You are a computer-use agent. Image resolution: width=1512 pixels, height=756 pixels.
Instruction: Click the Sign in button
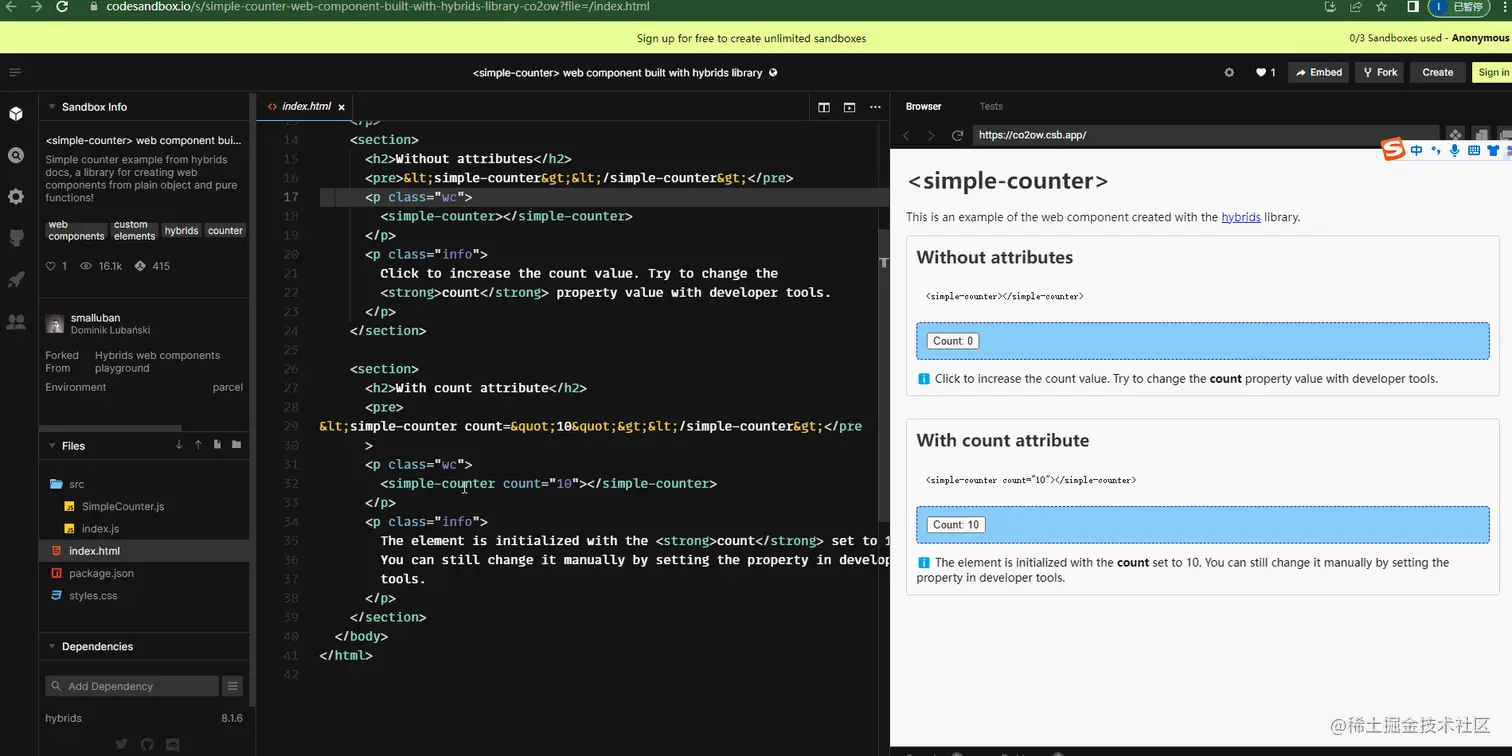point(1493,72)
